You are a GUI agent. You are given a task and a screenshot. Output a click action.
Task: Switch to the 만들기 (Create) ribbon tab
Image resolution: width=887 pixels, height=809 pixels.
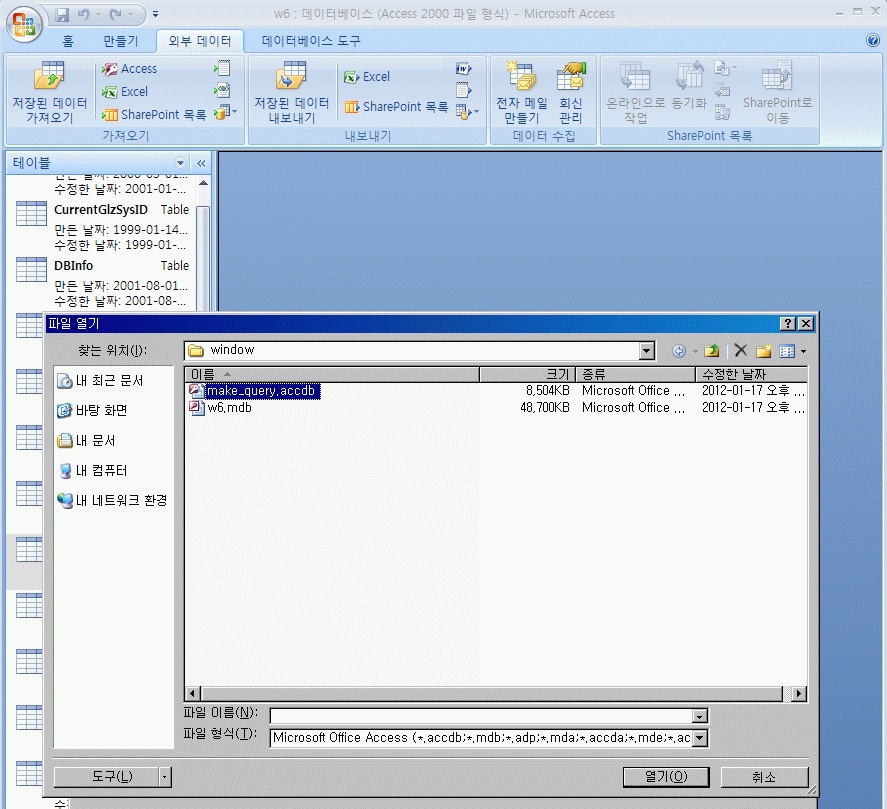(x=121, y=41)
